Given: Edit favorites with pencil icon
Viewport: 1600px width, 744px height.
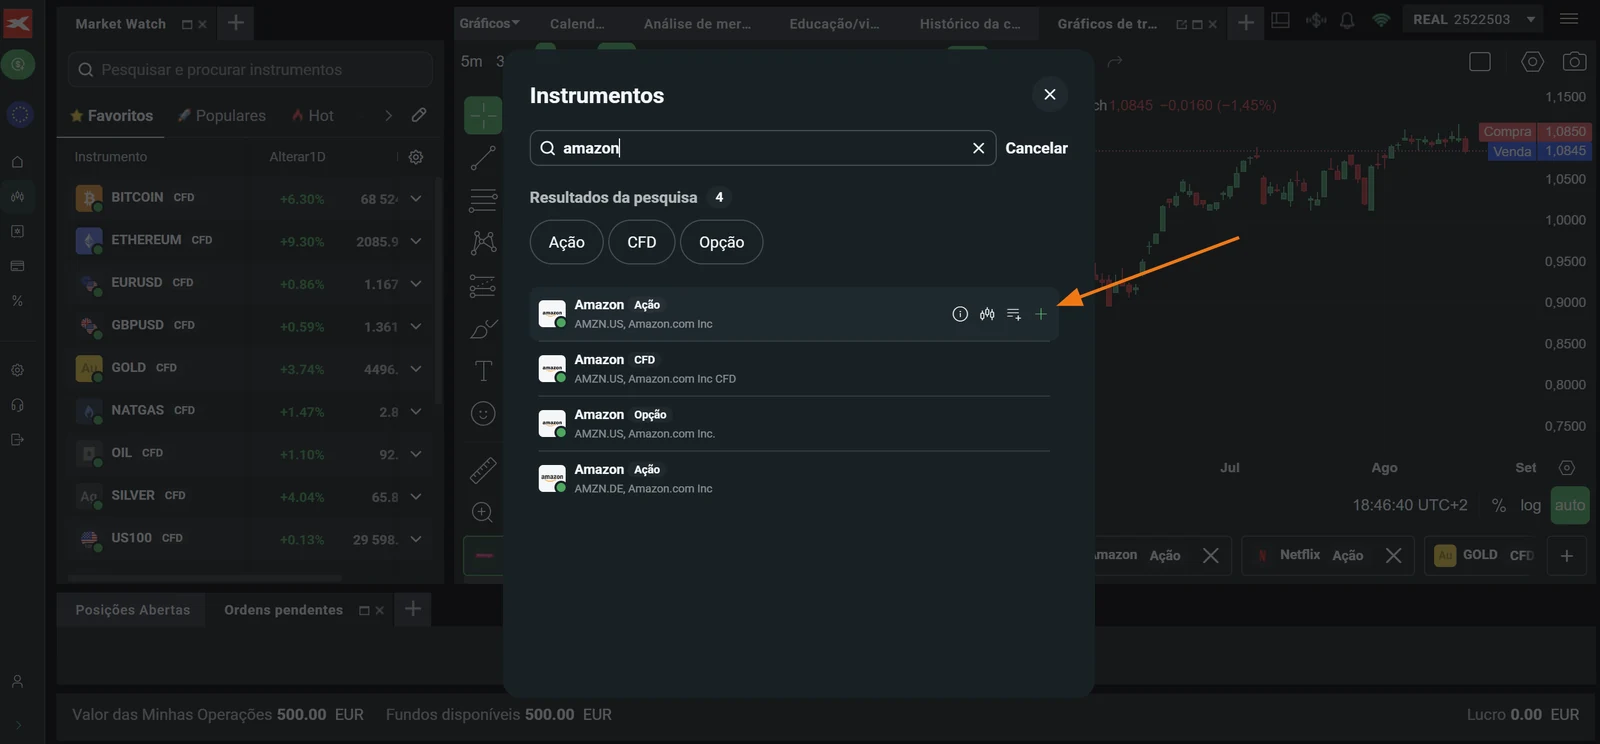Looking at the screenshot, I should point(419,115).
